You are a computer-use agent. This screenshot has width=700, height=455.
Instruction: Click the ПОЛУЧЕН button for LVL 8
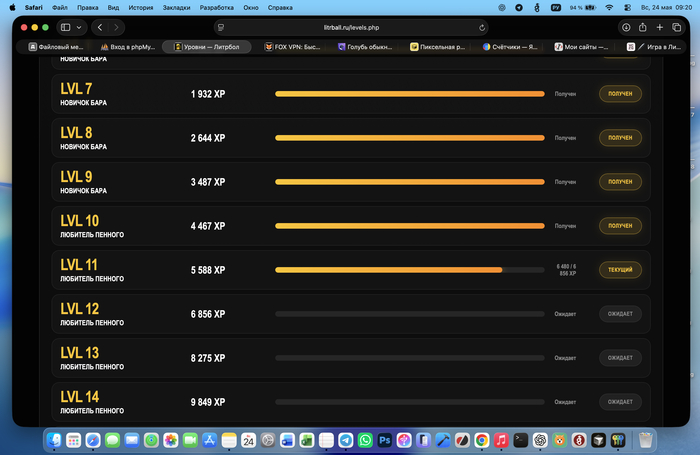tap(620, 138)
